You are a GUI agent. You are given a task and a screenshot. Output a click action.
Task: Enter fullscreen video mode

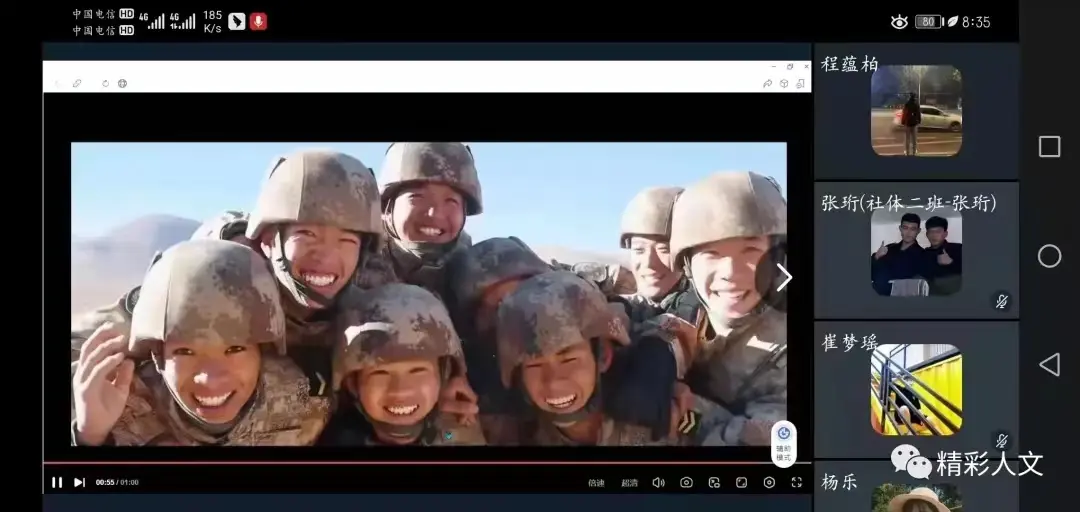797,482
